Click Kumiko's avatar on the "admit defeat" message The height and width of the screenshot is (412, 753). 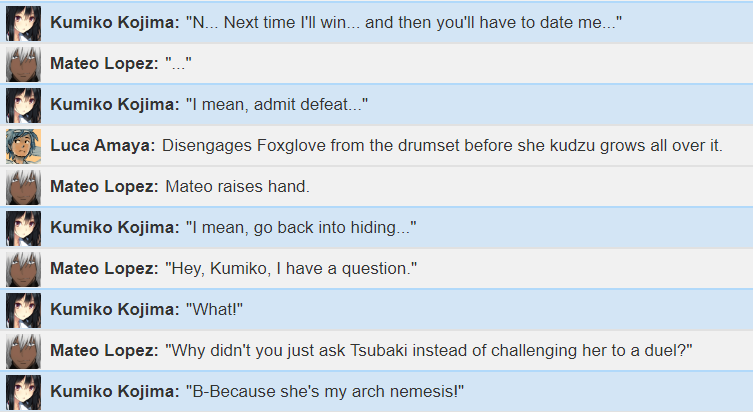coord(24,105)
